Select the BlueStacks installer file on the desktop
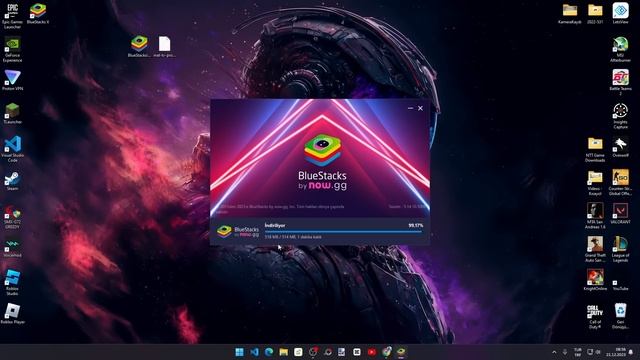640x360 pixels. 139,47
